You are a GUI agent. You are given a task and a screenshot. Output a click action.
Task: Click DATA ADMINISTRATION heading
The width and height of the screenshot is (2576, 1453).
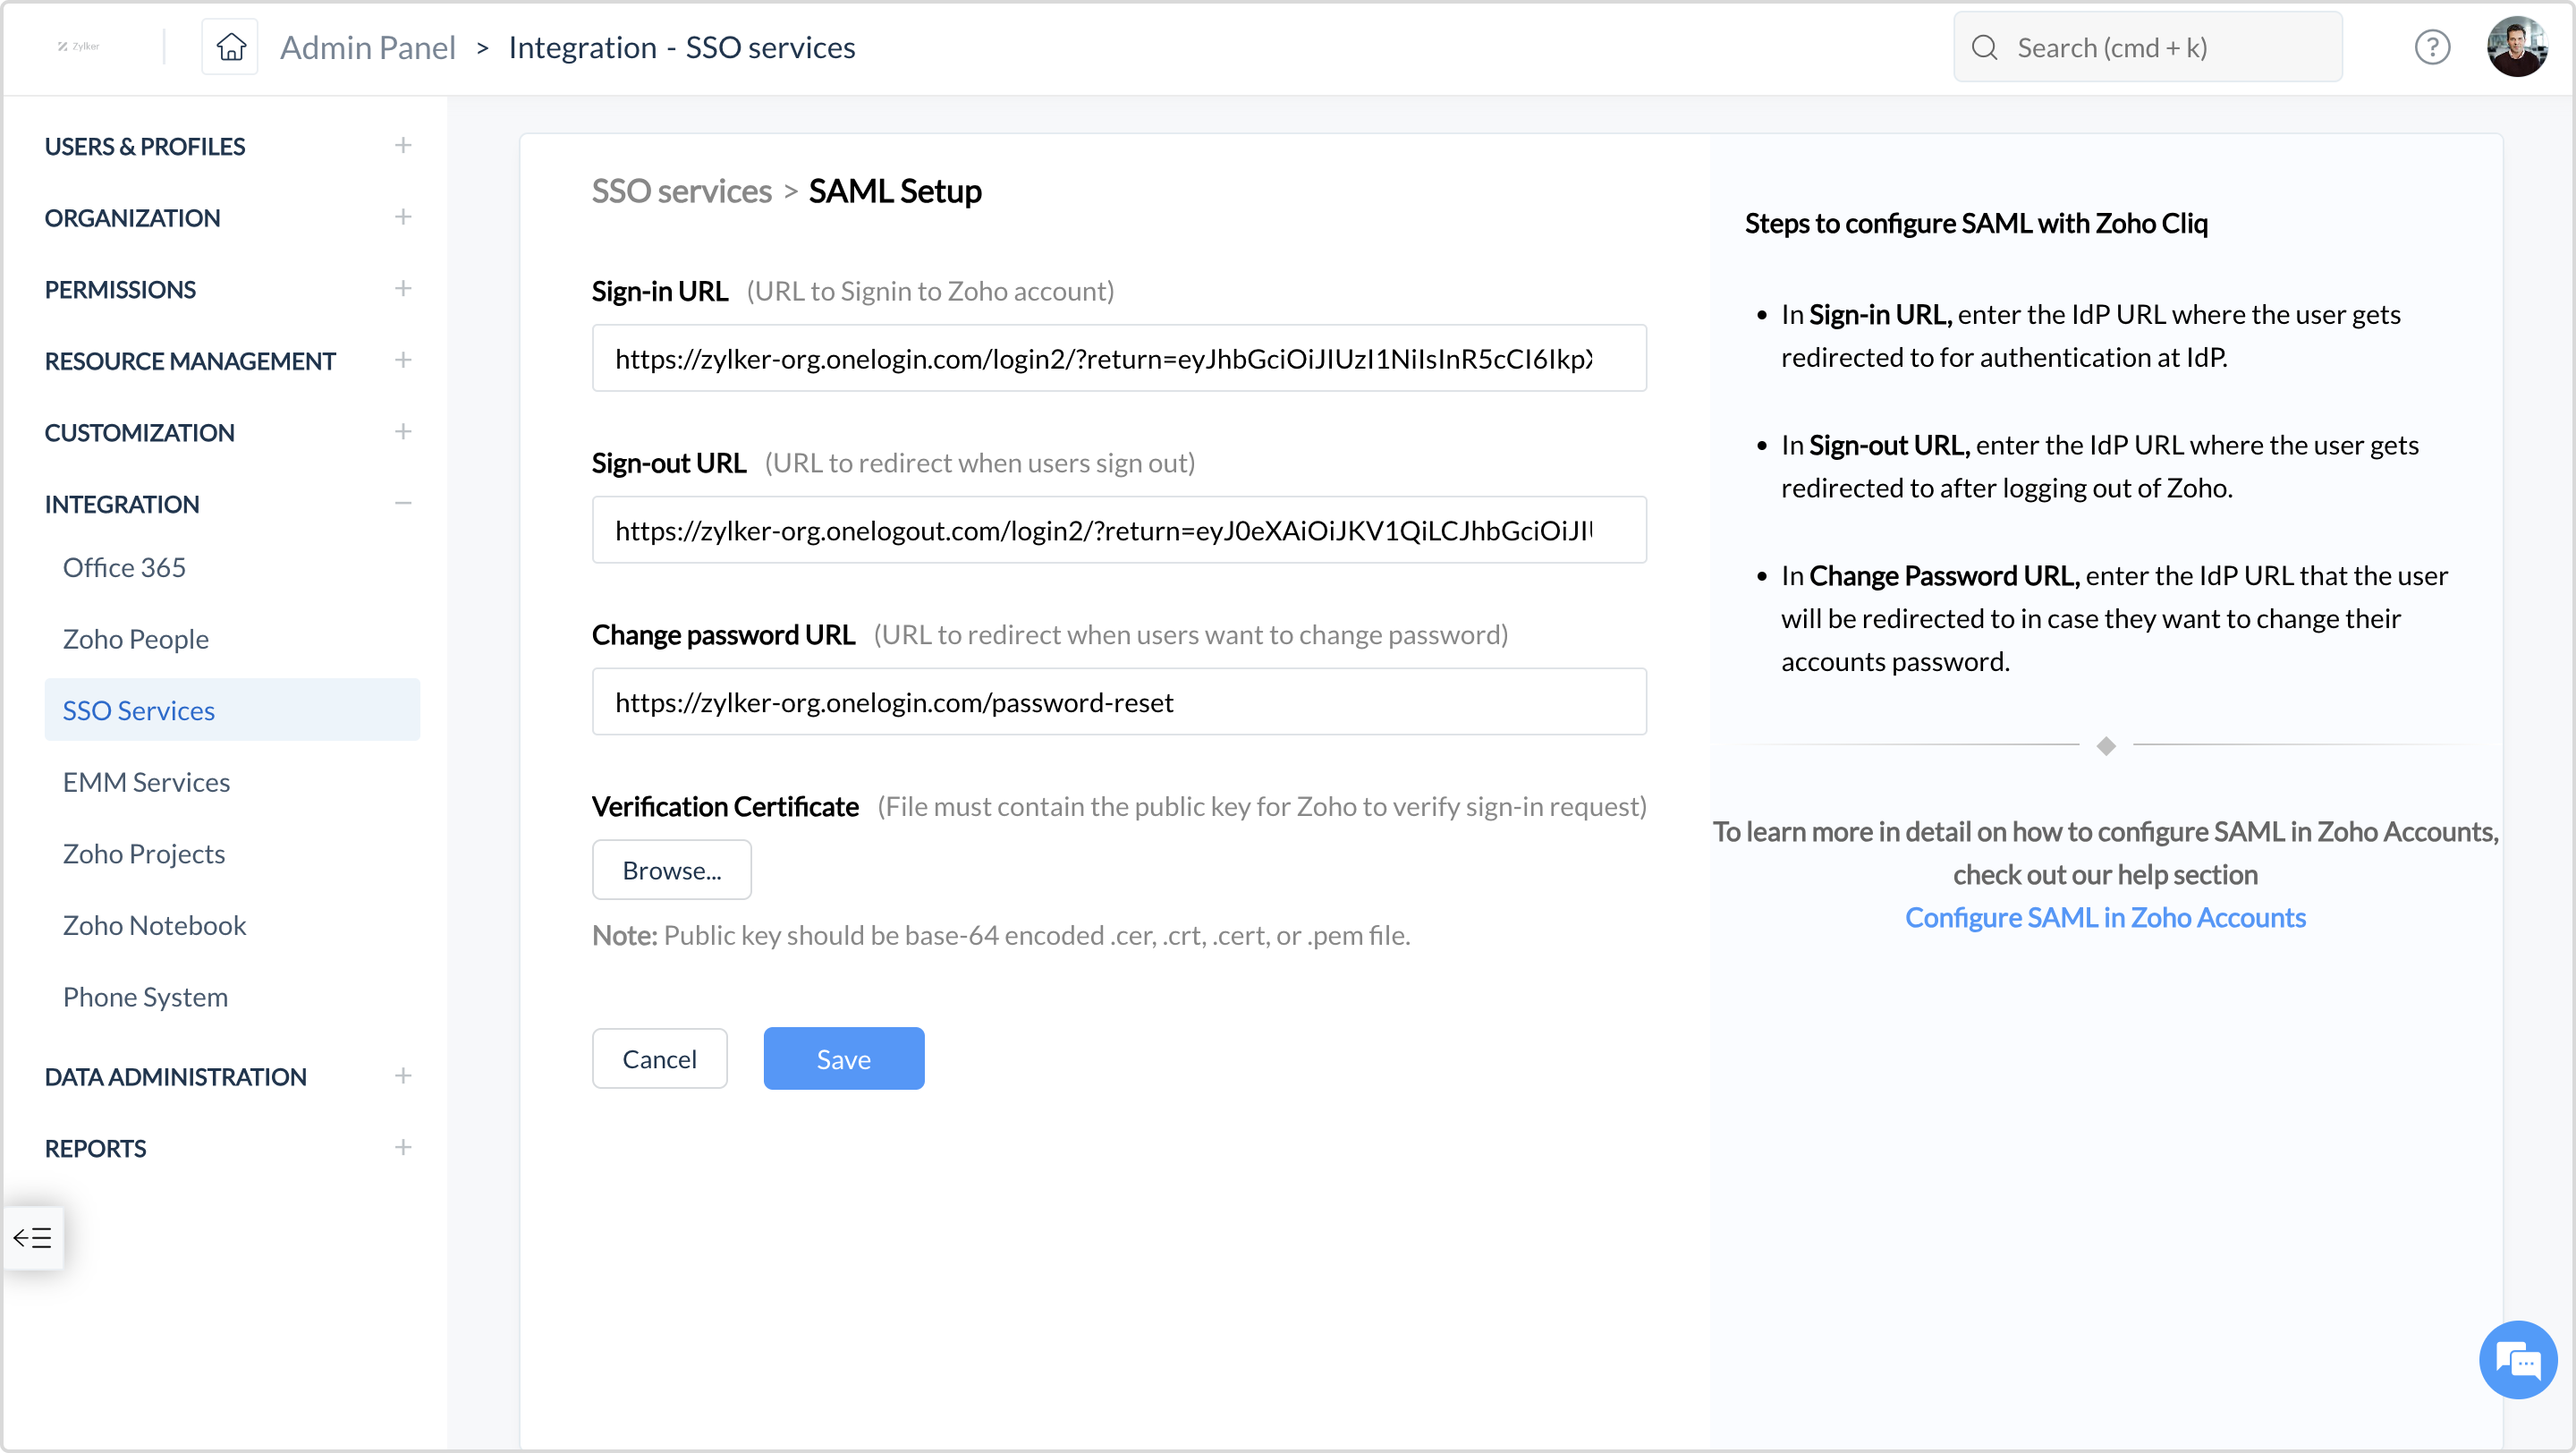pyautogui.click(x=175, y=1076)
